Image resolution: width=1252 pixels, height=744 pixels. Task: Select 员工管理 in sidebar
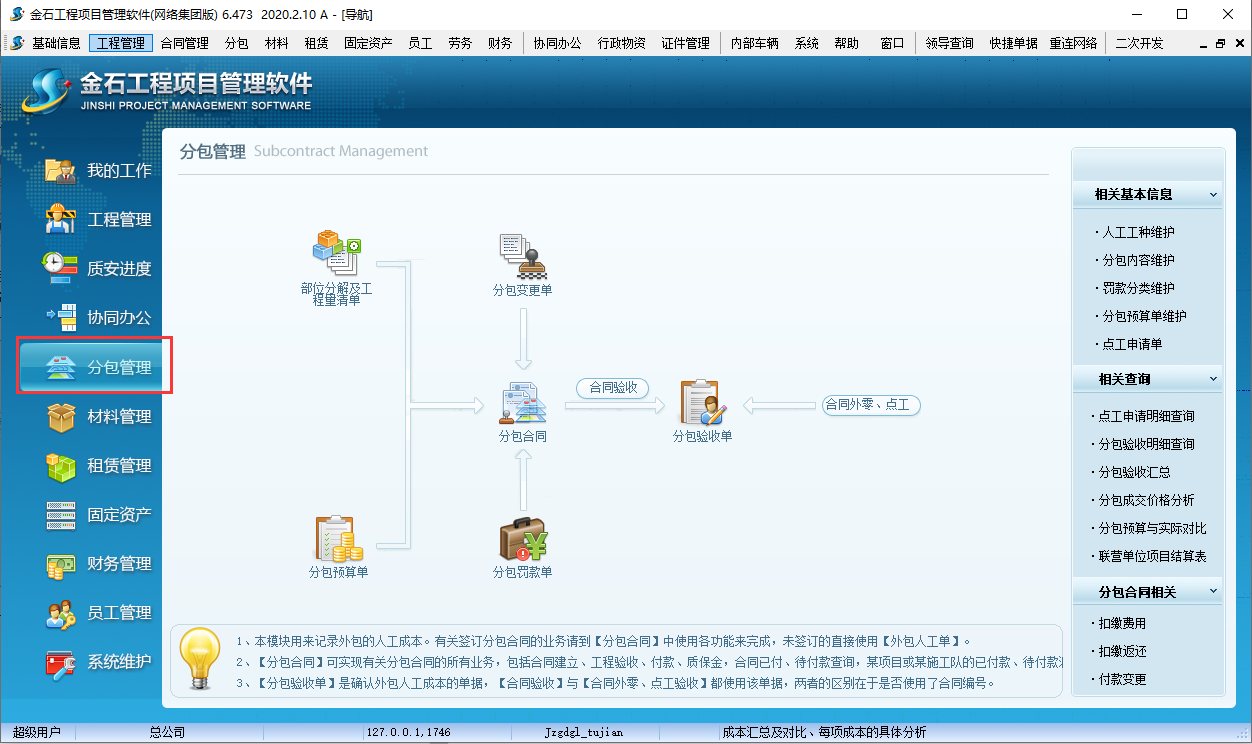coord(98,612)
